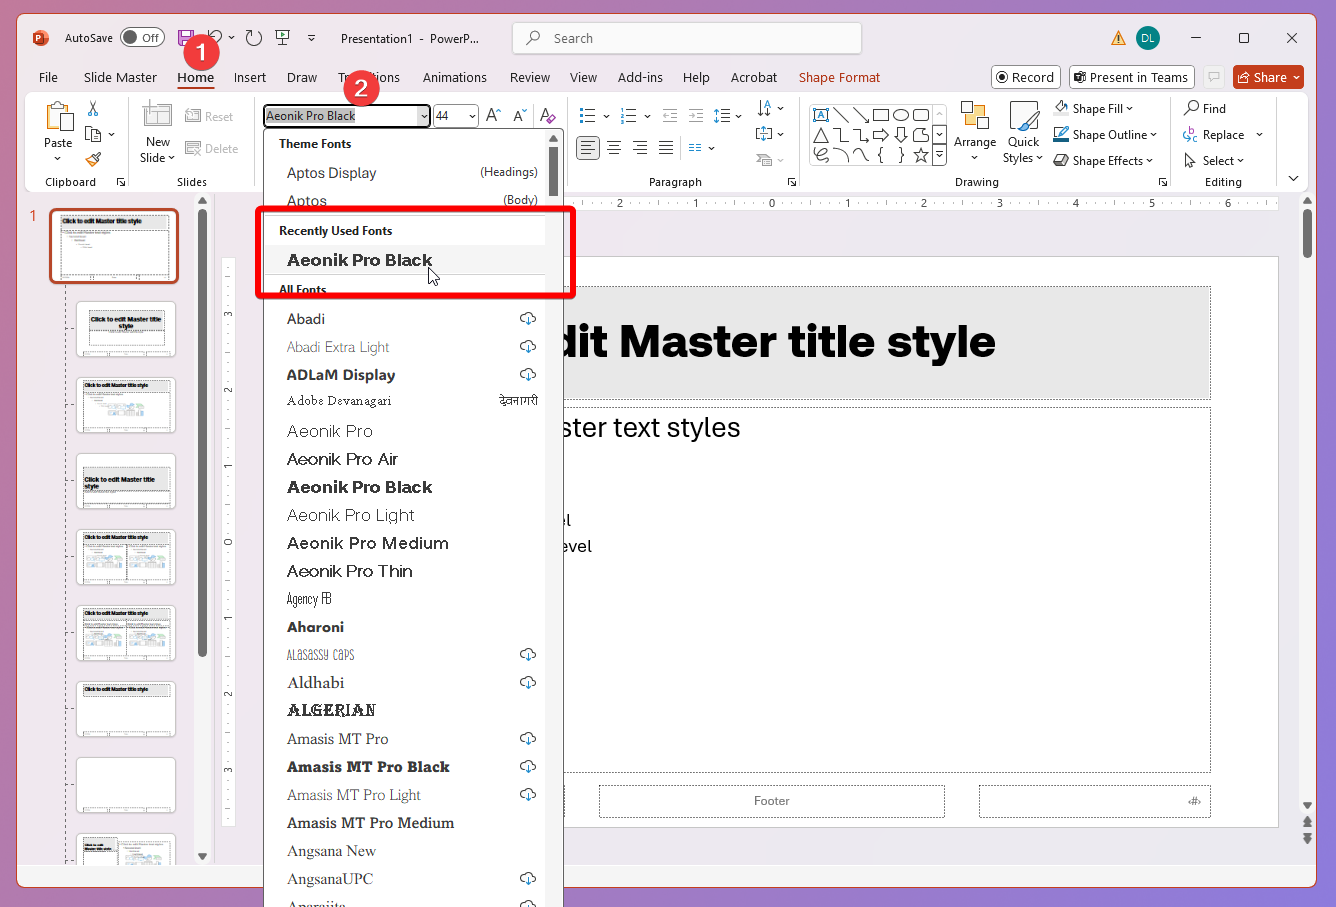Click the New Slide button
Image resolution: width=1336 pixels, height=907 pixels.
[158, 132]
